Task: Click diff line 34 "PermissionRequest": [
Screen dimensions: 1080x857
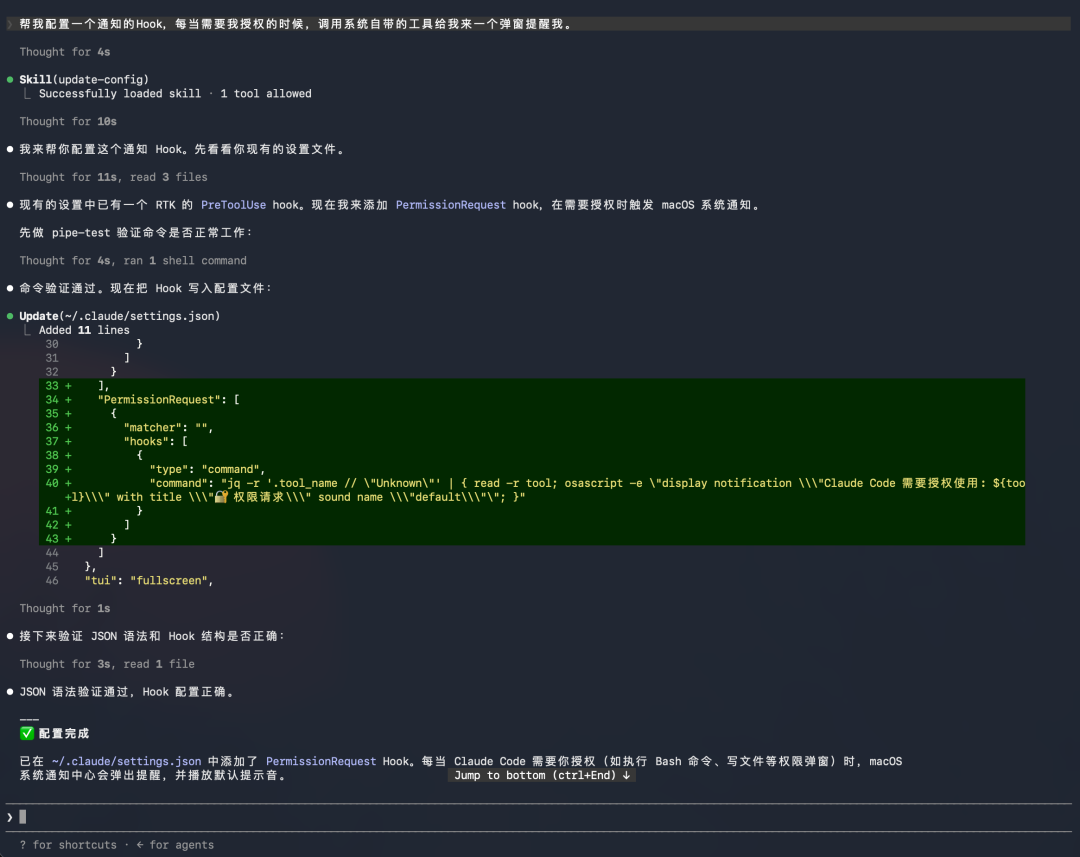Action: (x=532, y=400)
